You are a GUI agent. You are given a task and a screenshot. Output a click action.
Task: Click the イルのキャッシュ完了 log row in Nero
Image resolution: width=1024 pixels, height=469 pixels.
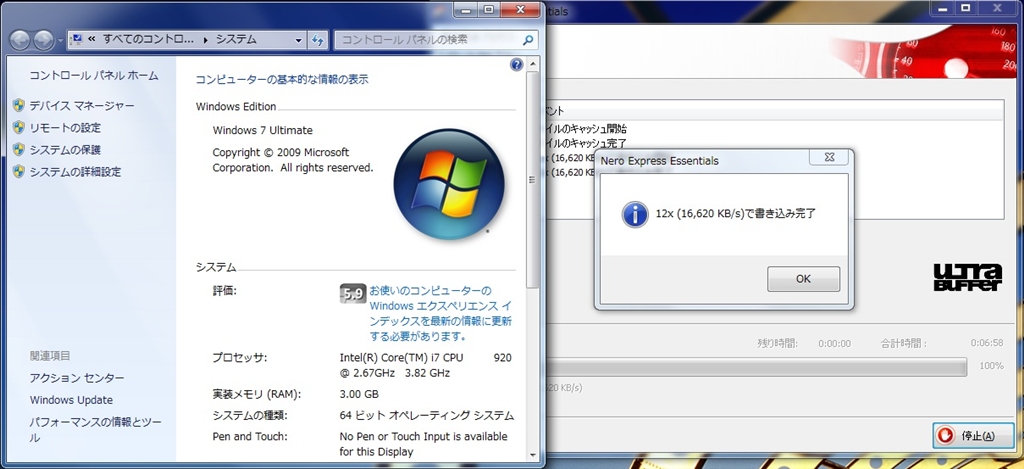[588, 144]
